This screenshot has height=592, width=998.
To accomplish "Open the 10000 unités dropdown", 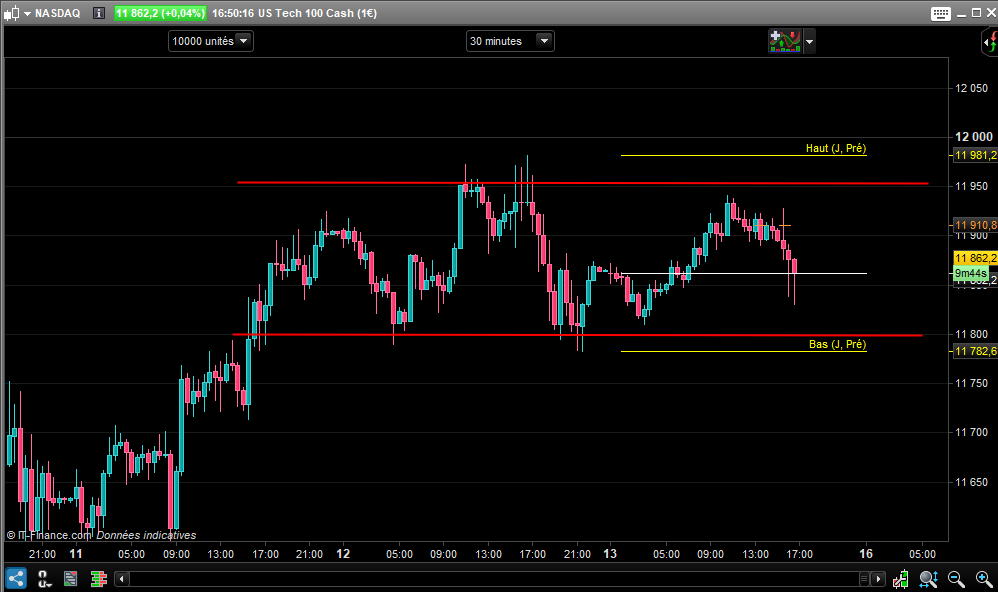I will click(x=211, y=41).
